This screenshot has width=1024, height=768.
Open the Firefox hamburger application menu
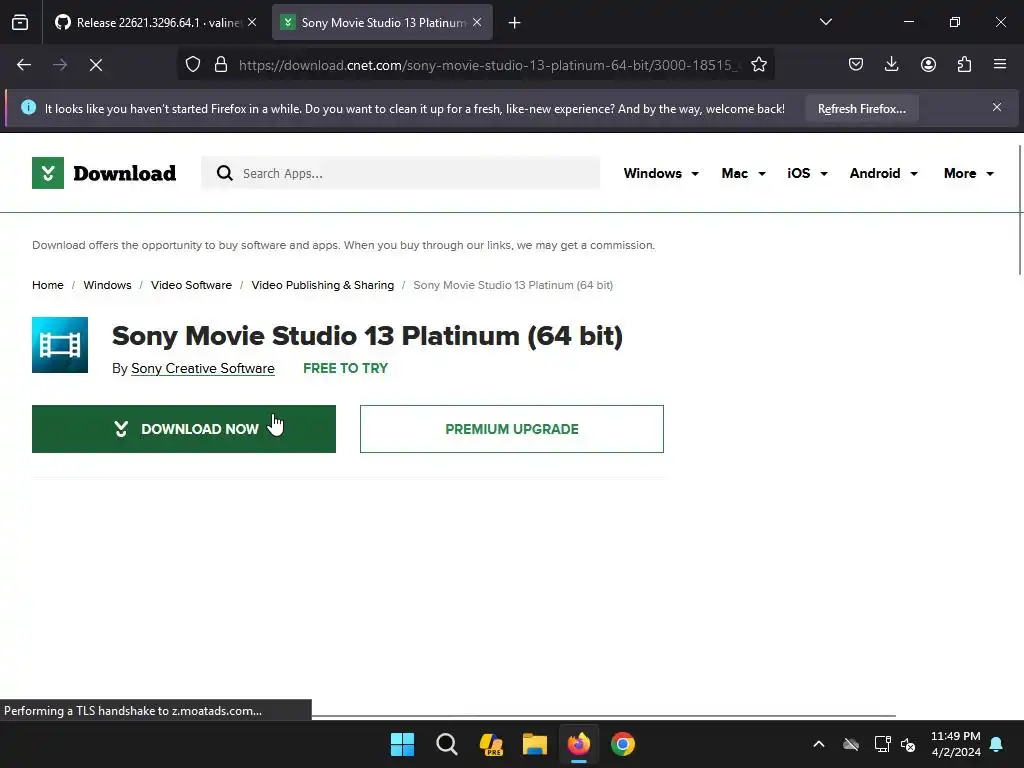coord(1000,64)
